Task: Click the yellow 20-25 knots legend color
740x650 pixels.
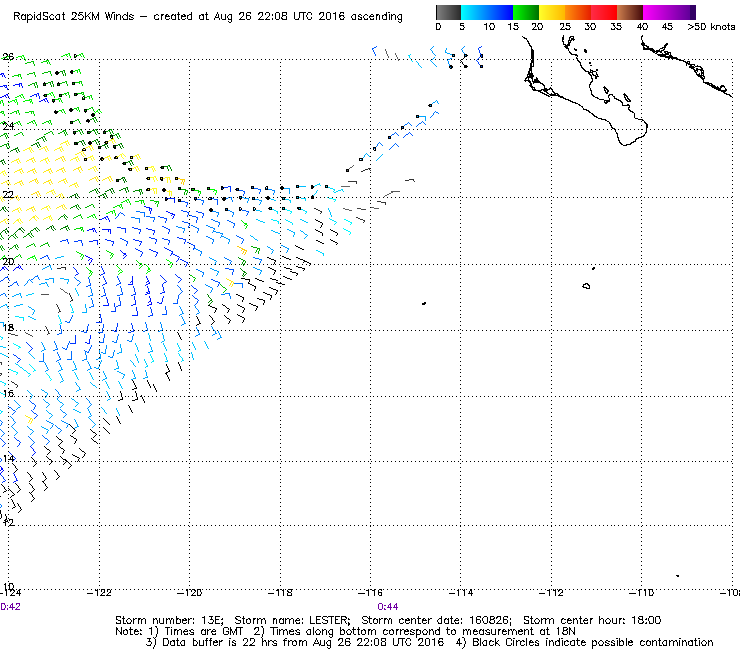Action: 552,12
